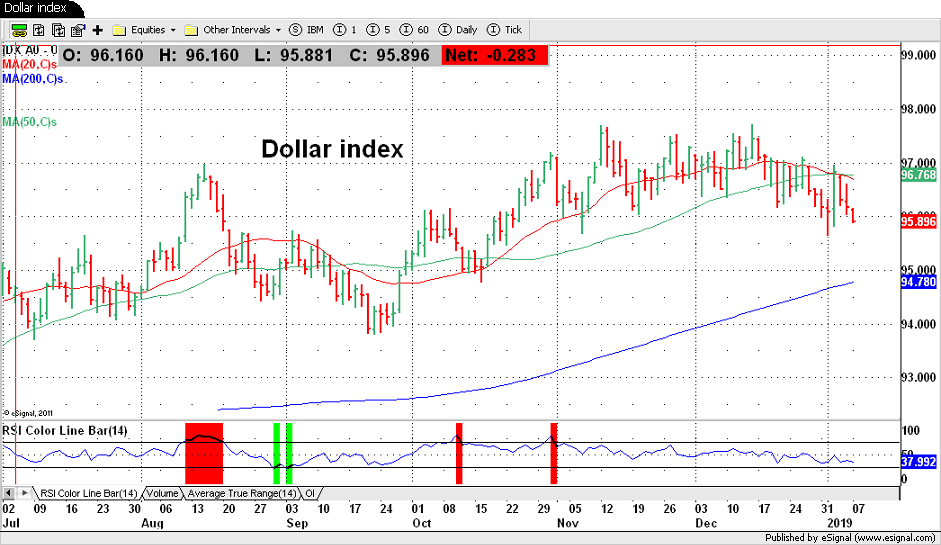941x545 pixels.
Task: Click the MA(200,C)s legend label
Action: click(34, 79)
